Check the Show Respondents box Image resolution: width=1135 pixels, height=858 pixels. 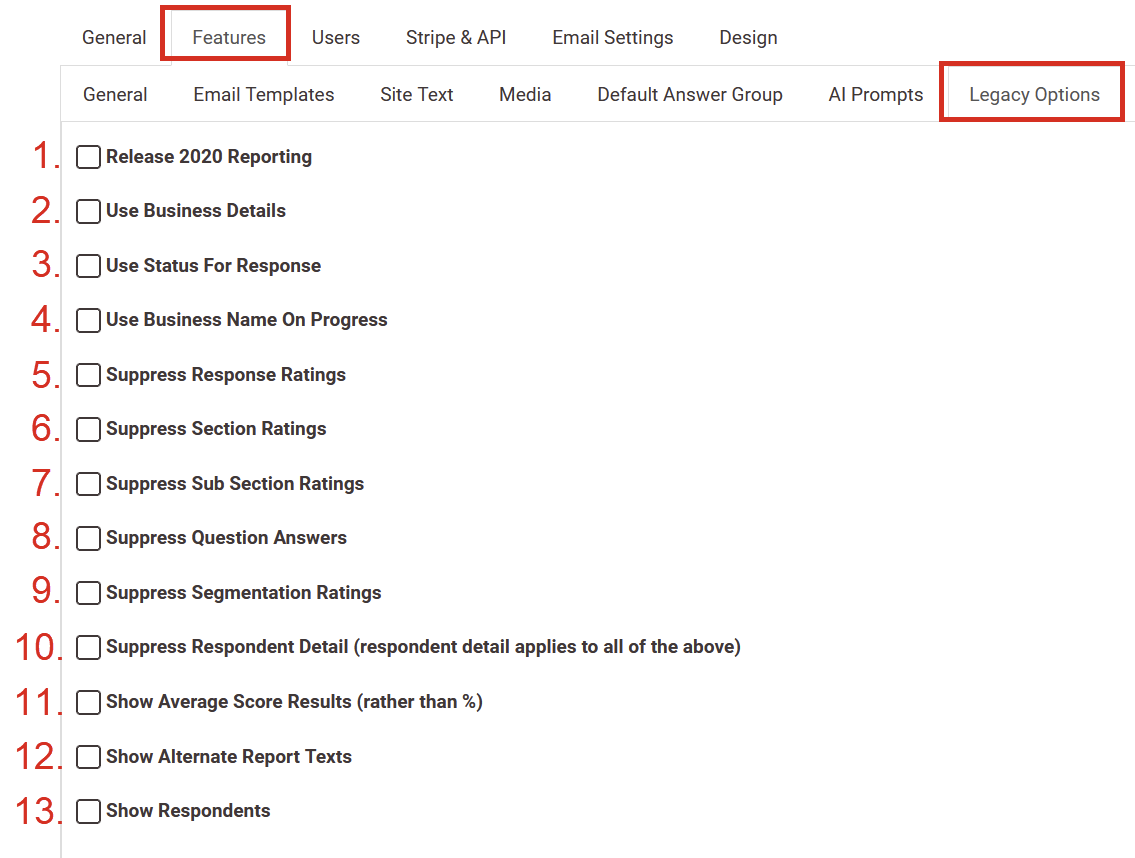pyautogui.click(x=89, y=811)
